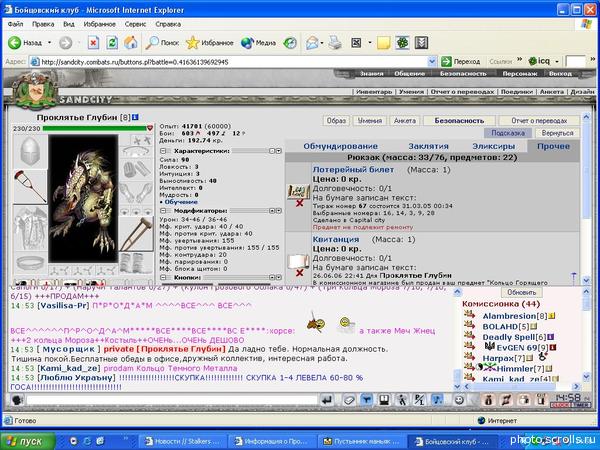
Task: Open the address bar dropdown arrow
Action: [x=432, y=61]
